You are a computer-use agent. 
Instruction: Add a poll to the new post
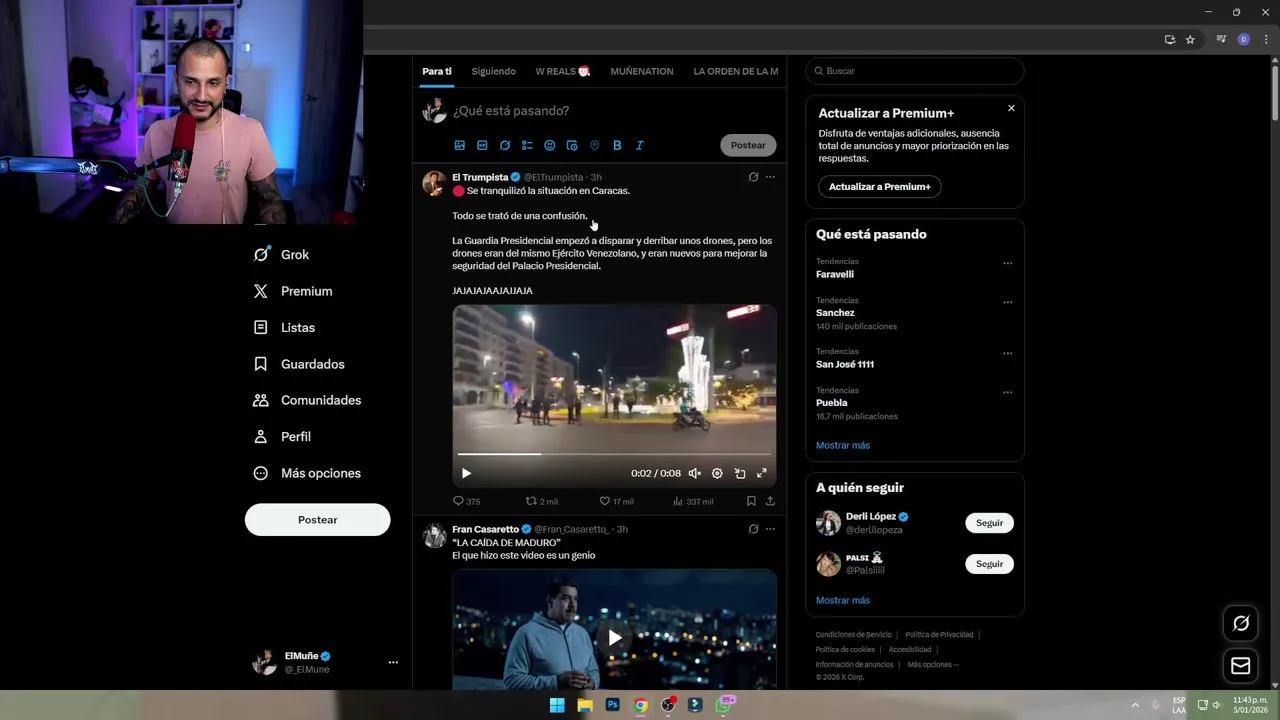[x=527, y=145]
